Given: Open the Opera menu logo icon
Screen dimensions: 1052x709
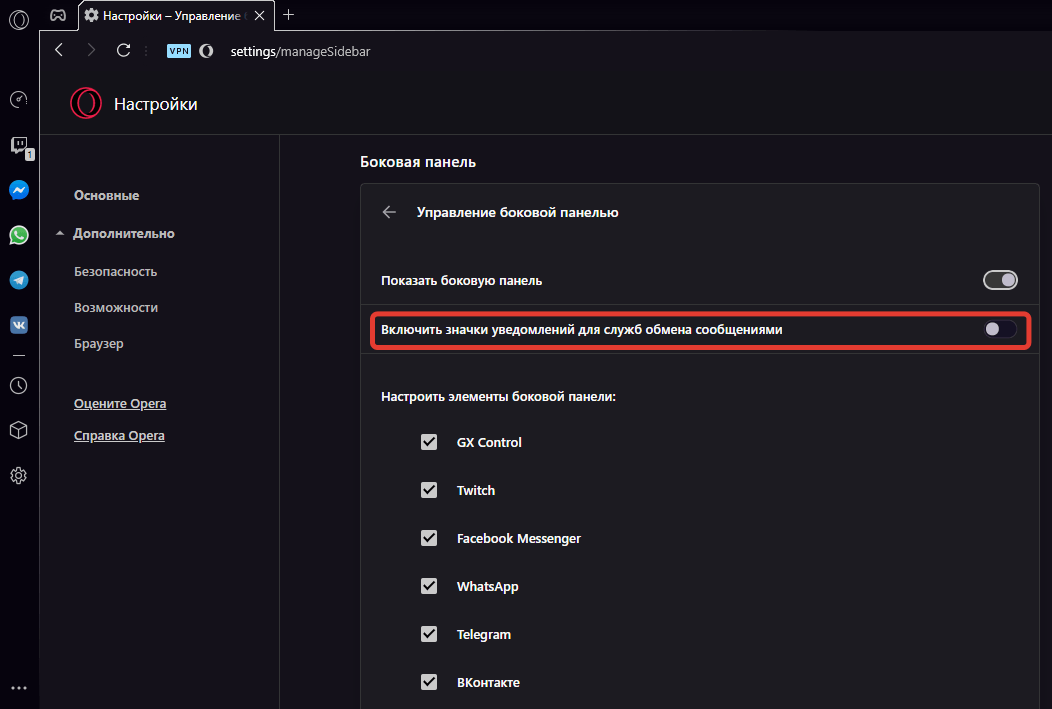Looking at the screenshot, I should [19, 19].
